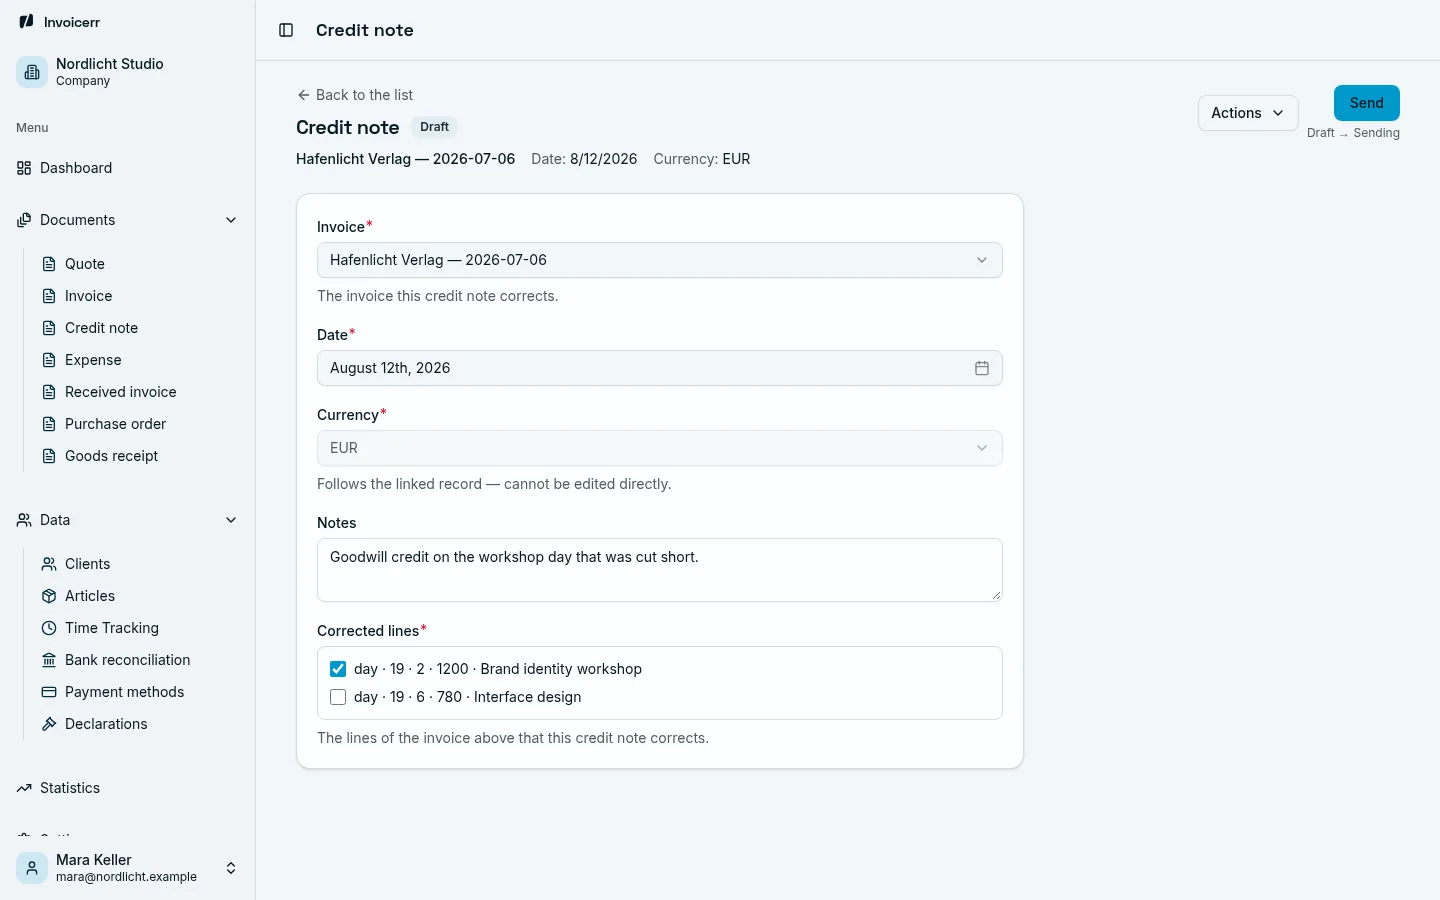The height and width of the screenshot is (900, 1440).
Task: Click the Date: 8/12/2026 header text
Action: [584, 159]
